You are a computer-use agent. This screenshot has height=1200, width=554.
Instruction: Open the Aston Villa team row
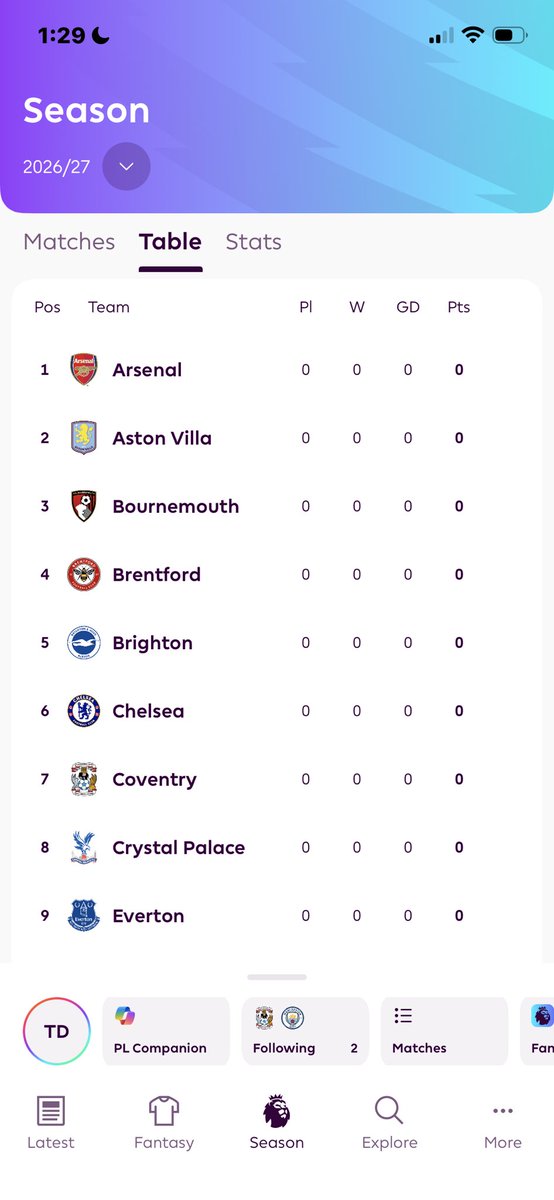[277, 438]
